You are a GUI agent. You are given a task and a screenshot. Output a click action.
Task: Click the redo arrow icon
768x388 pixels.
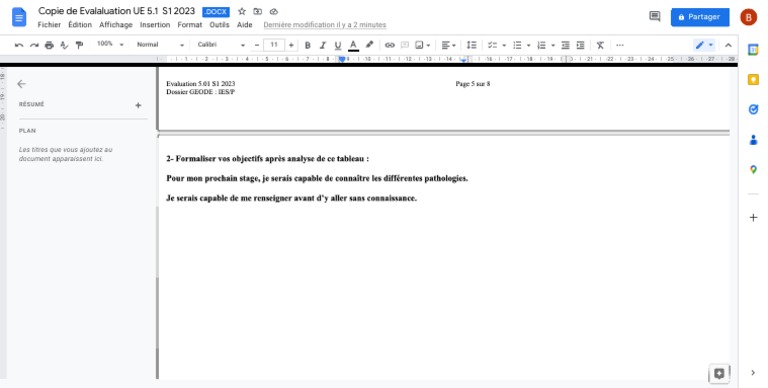coord(34,45)
